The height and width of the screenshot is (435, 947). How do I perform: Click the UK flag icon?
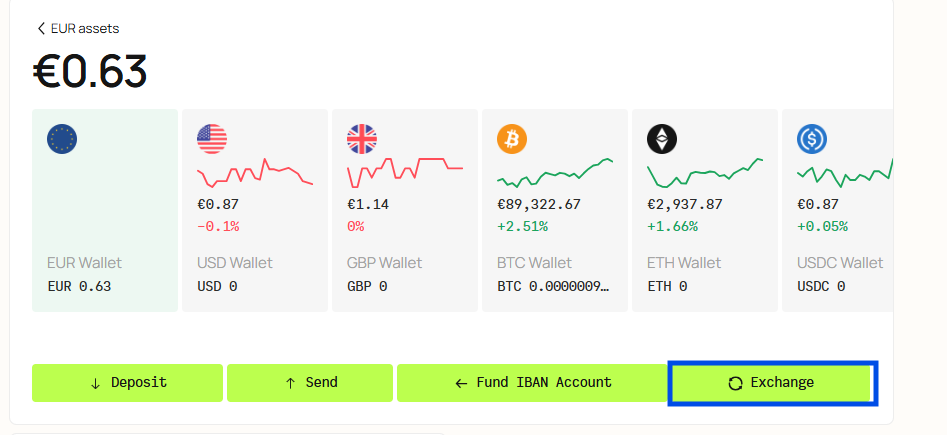[362, 139]
